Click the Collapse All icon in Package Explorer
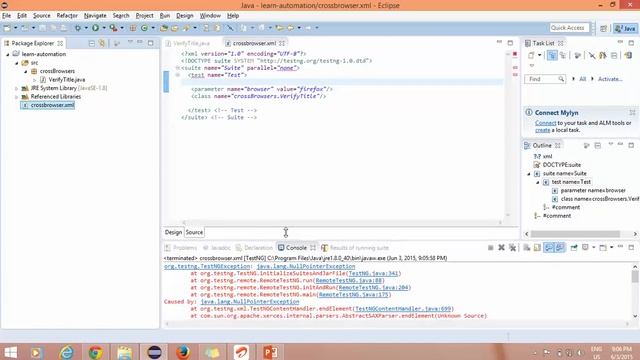This screenshot has width=640, height=360. point(91,43)
